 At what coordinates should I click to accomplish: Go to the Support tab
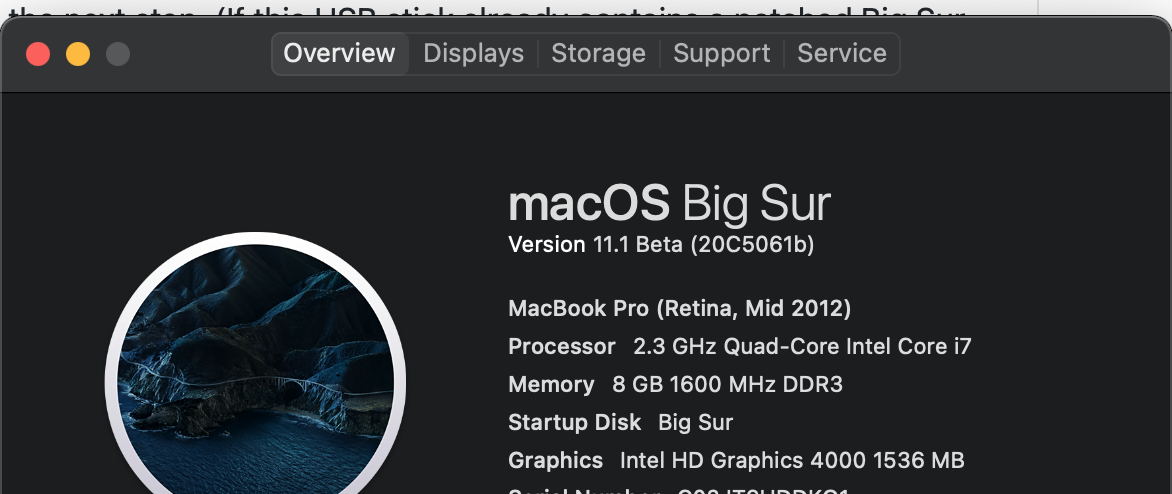(x=721, y=54)
